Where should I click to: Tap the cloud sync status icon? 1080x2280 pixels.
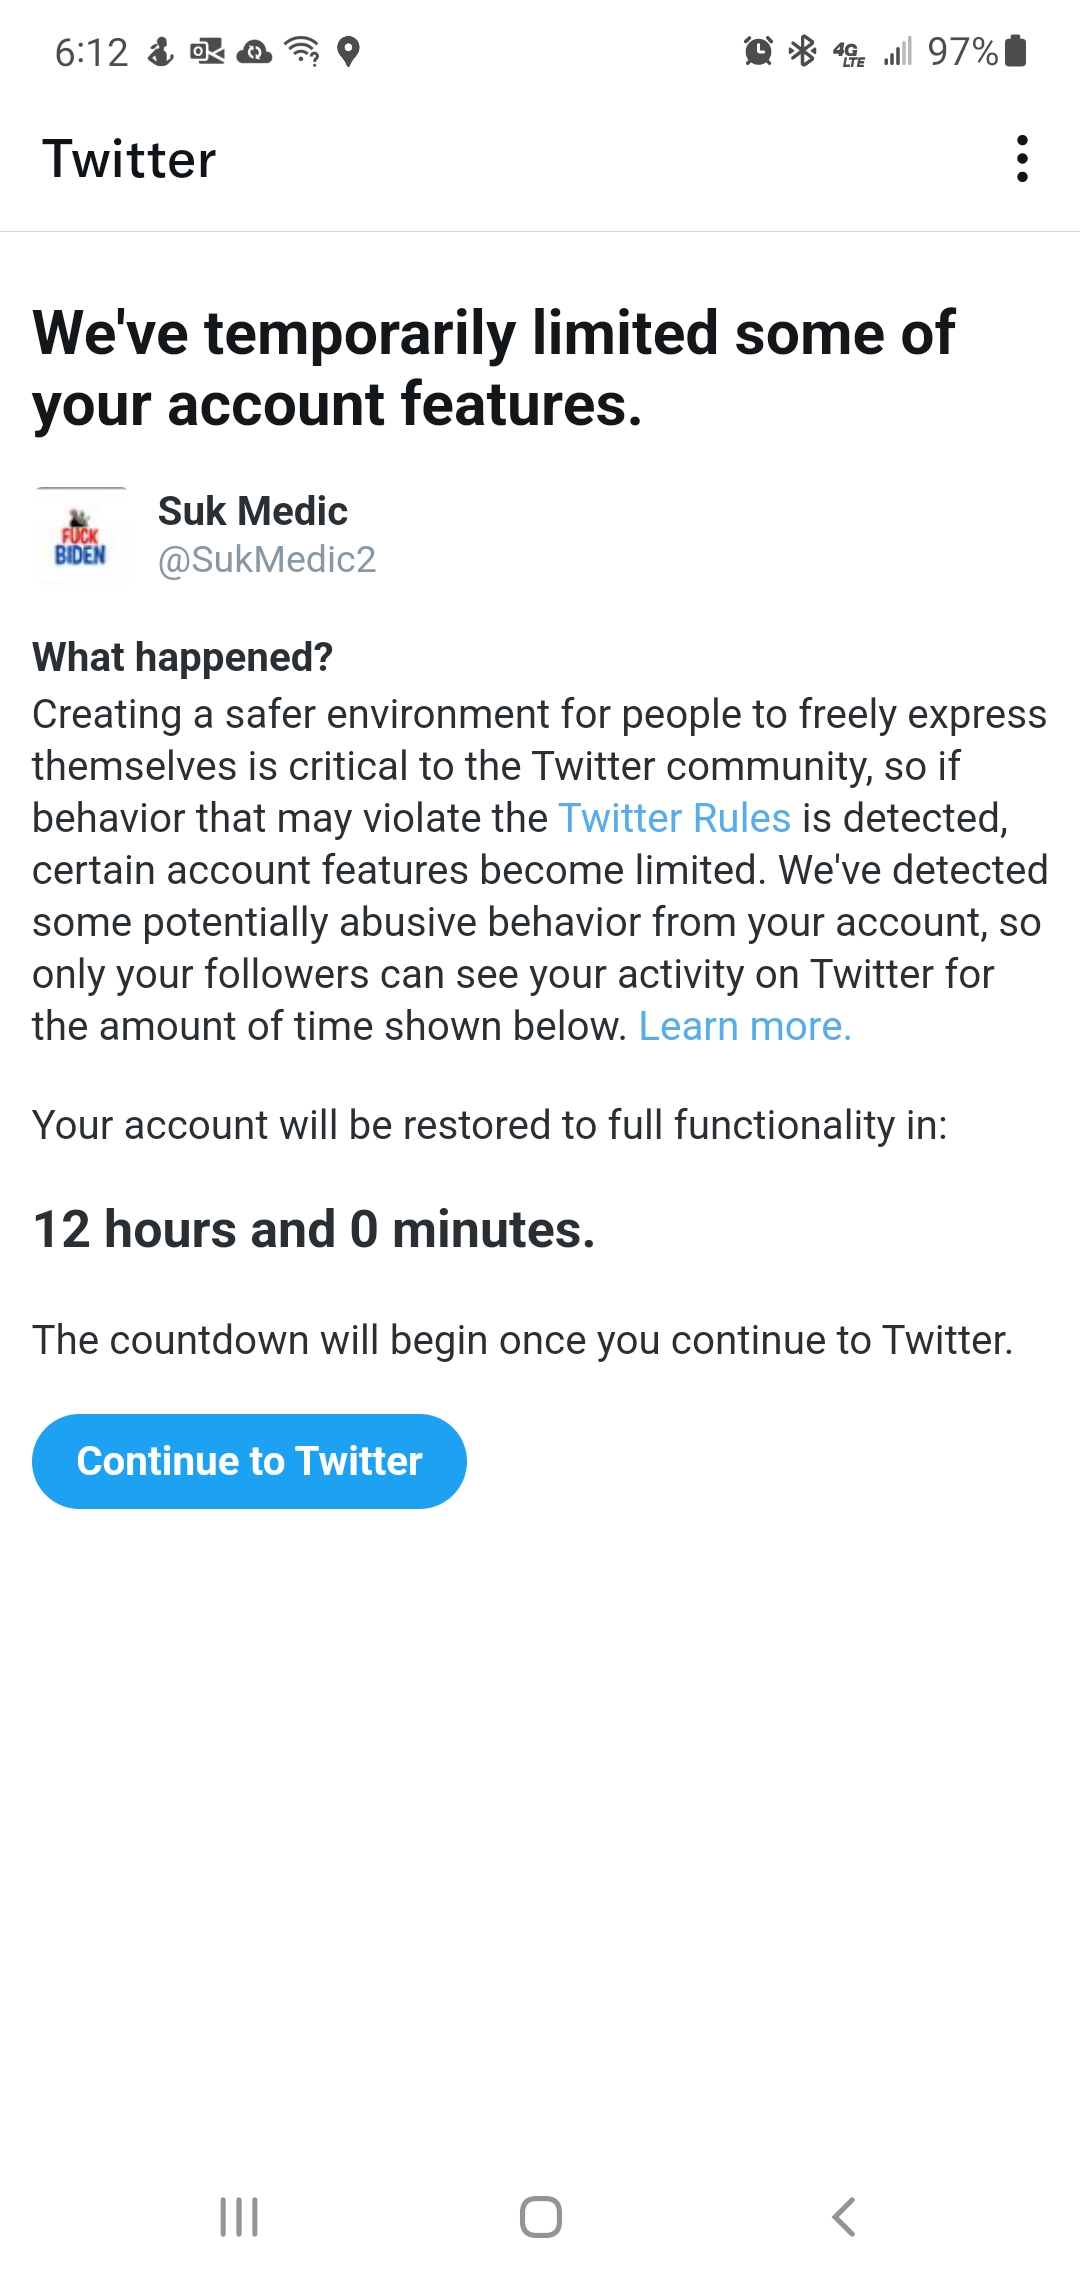pos(254,51)
